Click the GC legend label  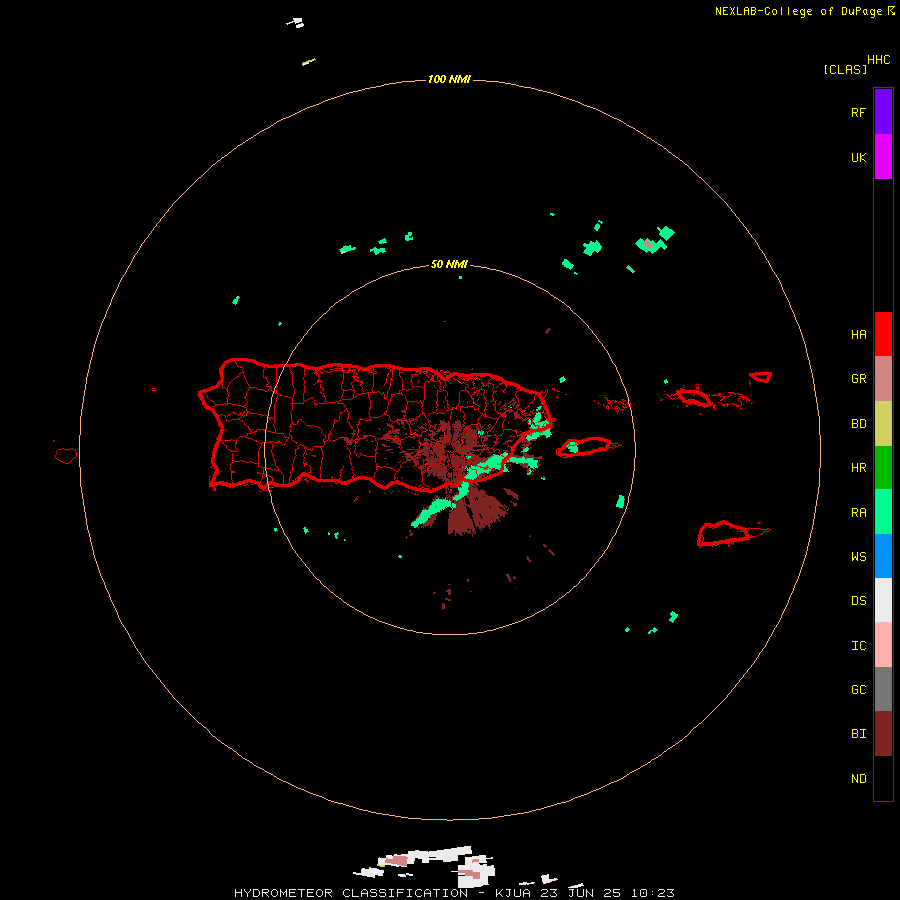(858, 690)
